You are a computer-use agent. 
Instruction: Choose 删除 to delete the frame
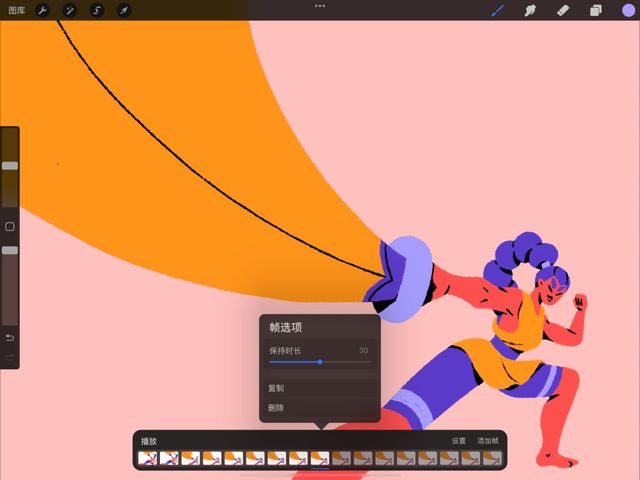click(320, 408)
